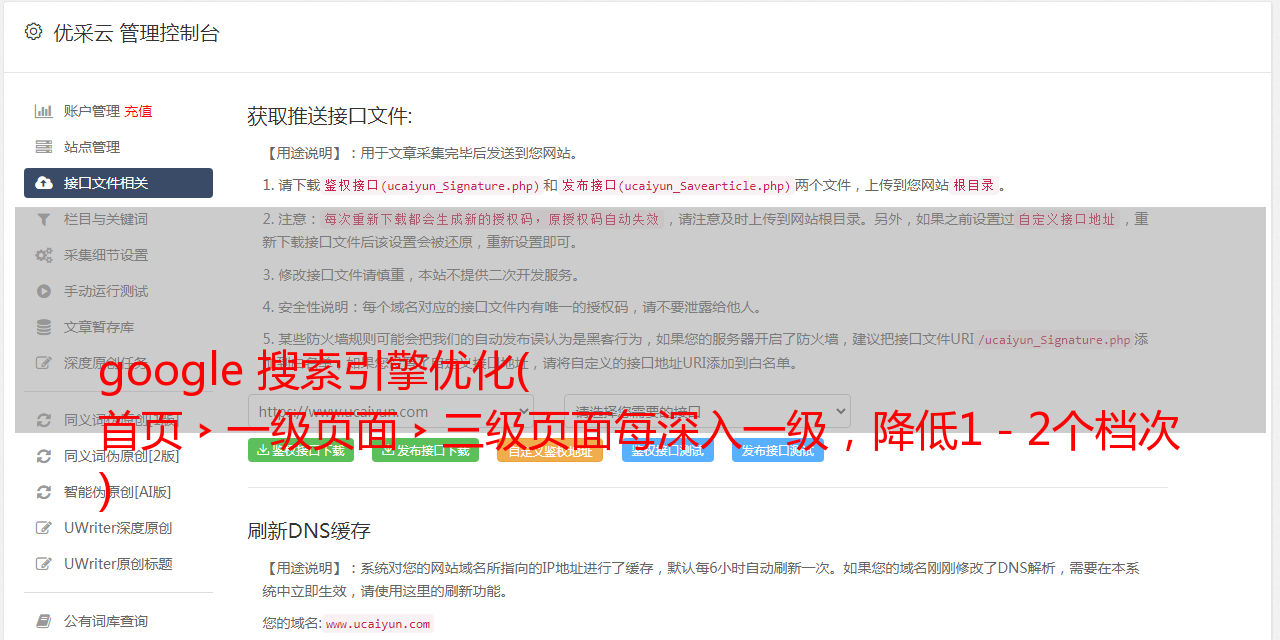Click the gears icon for 采集细节设置
This screenshot has height=640, width=1280.
pyautogui.click(x=44, y=255)
